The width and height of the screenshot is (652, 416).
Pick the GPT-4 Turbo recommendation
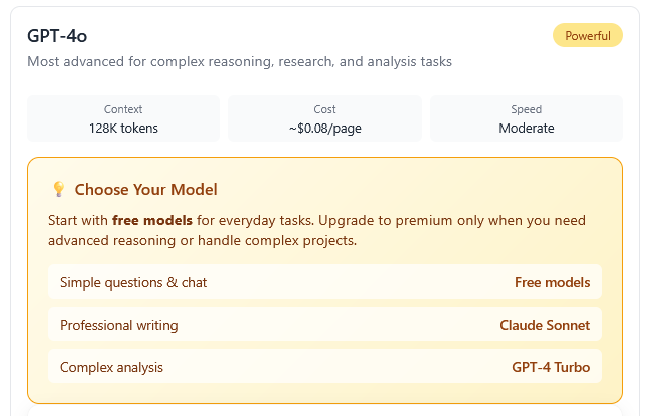tap(551, 367)
